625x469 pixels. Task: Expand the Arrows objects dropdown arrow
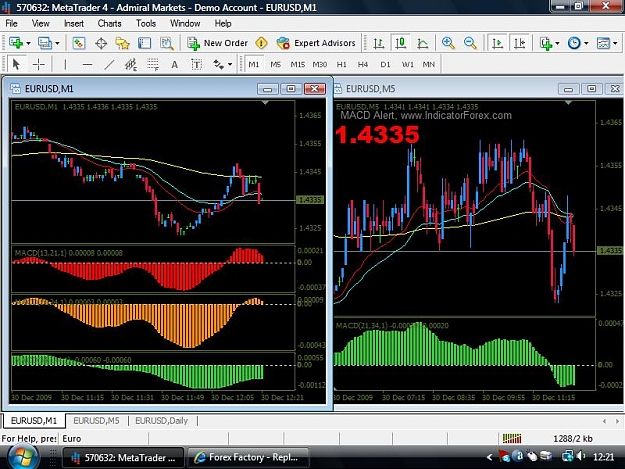(230, 65)
